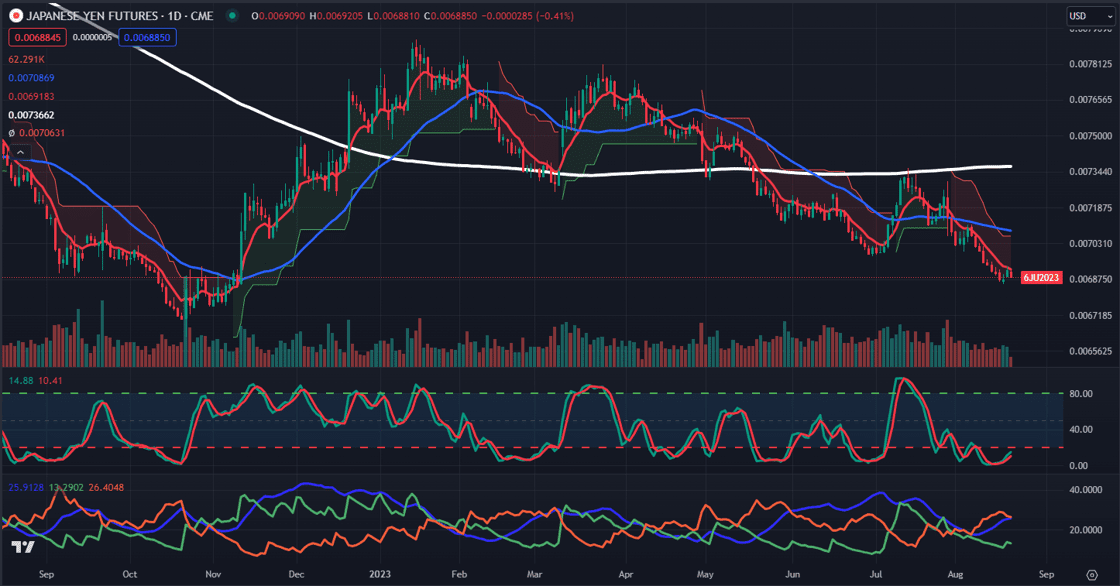Click price axis label 0.0071875

tap(1090, 208)
